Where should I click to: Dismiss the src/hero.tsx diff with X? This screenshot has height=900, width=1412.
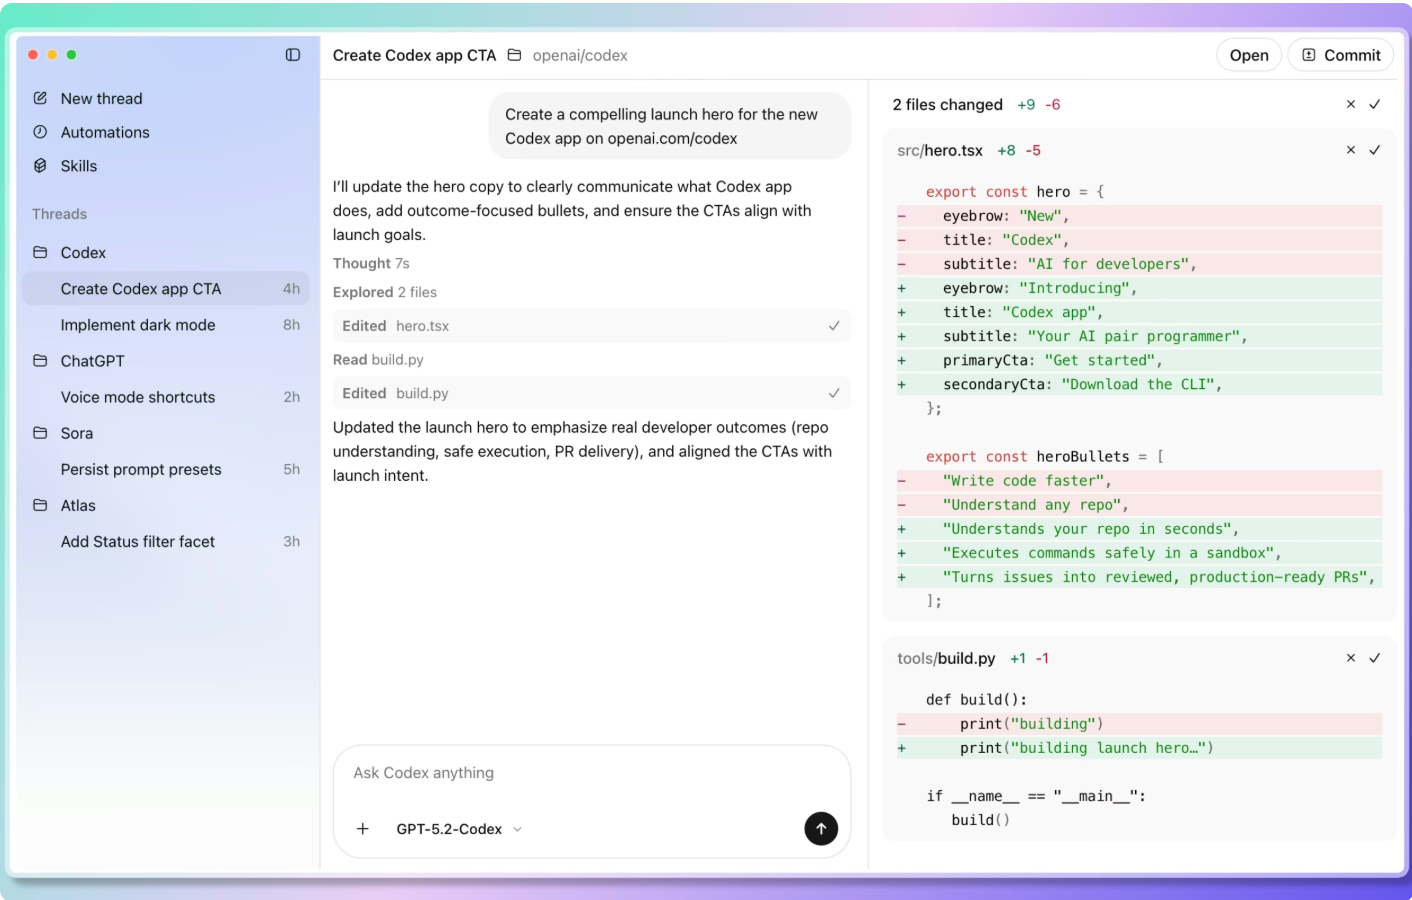(x=1351, y=150)
